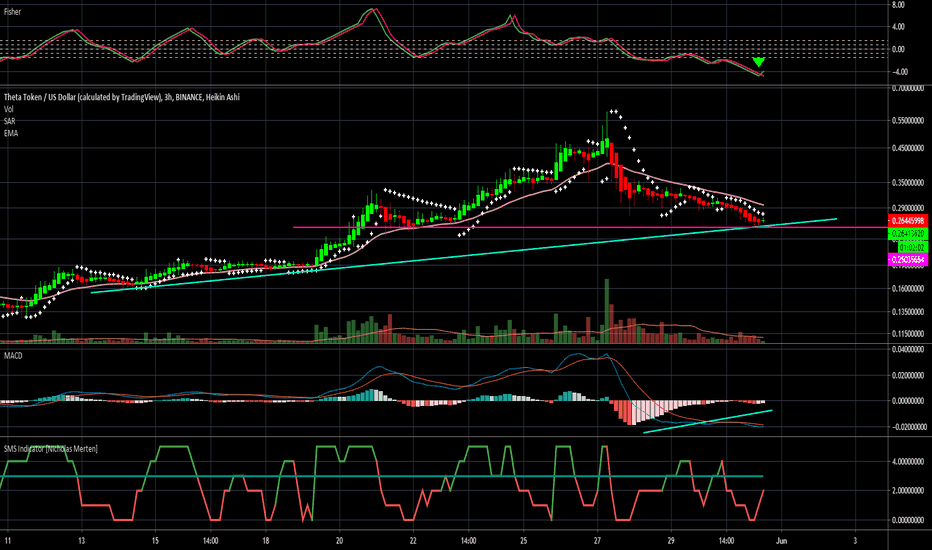Select the cyan trendline in MACD pane
The width and height of the screenshot is (932, 550).
pyautogui.click(x=707, y=422)
